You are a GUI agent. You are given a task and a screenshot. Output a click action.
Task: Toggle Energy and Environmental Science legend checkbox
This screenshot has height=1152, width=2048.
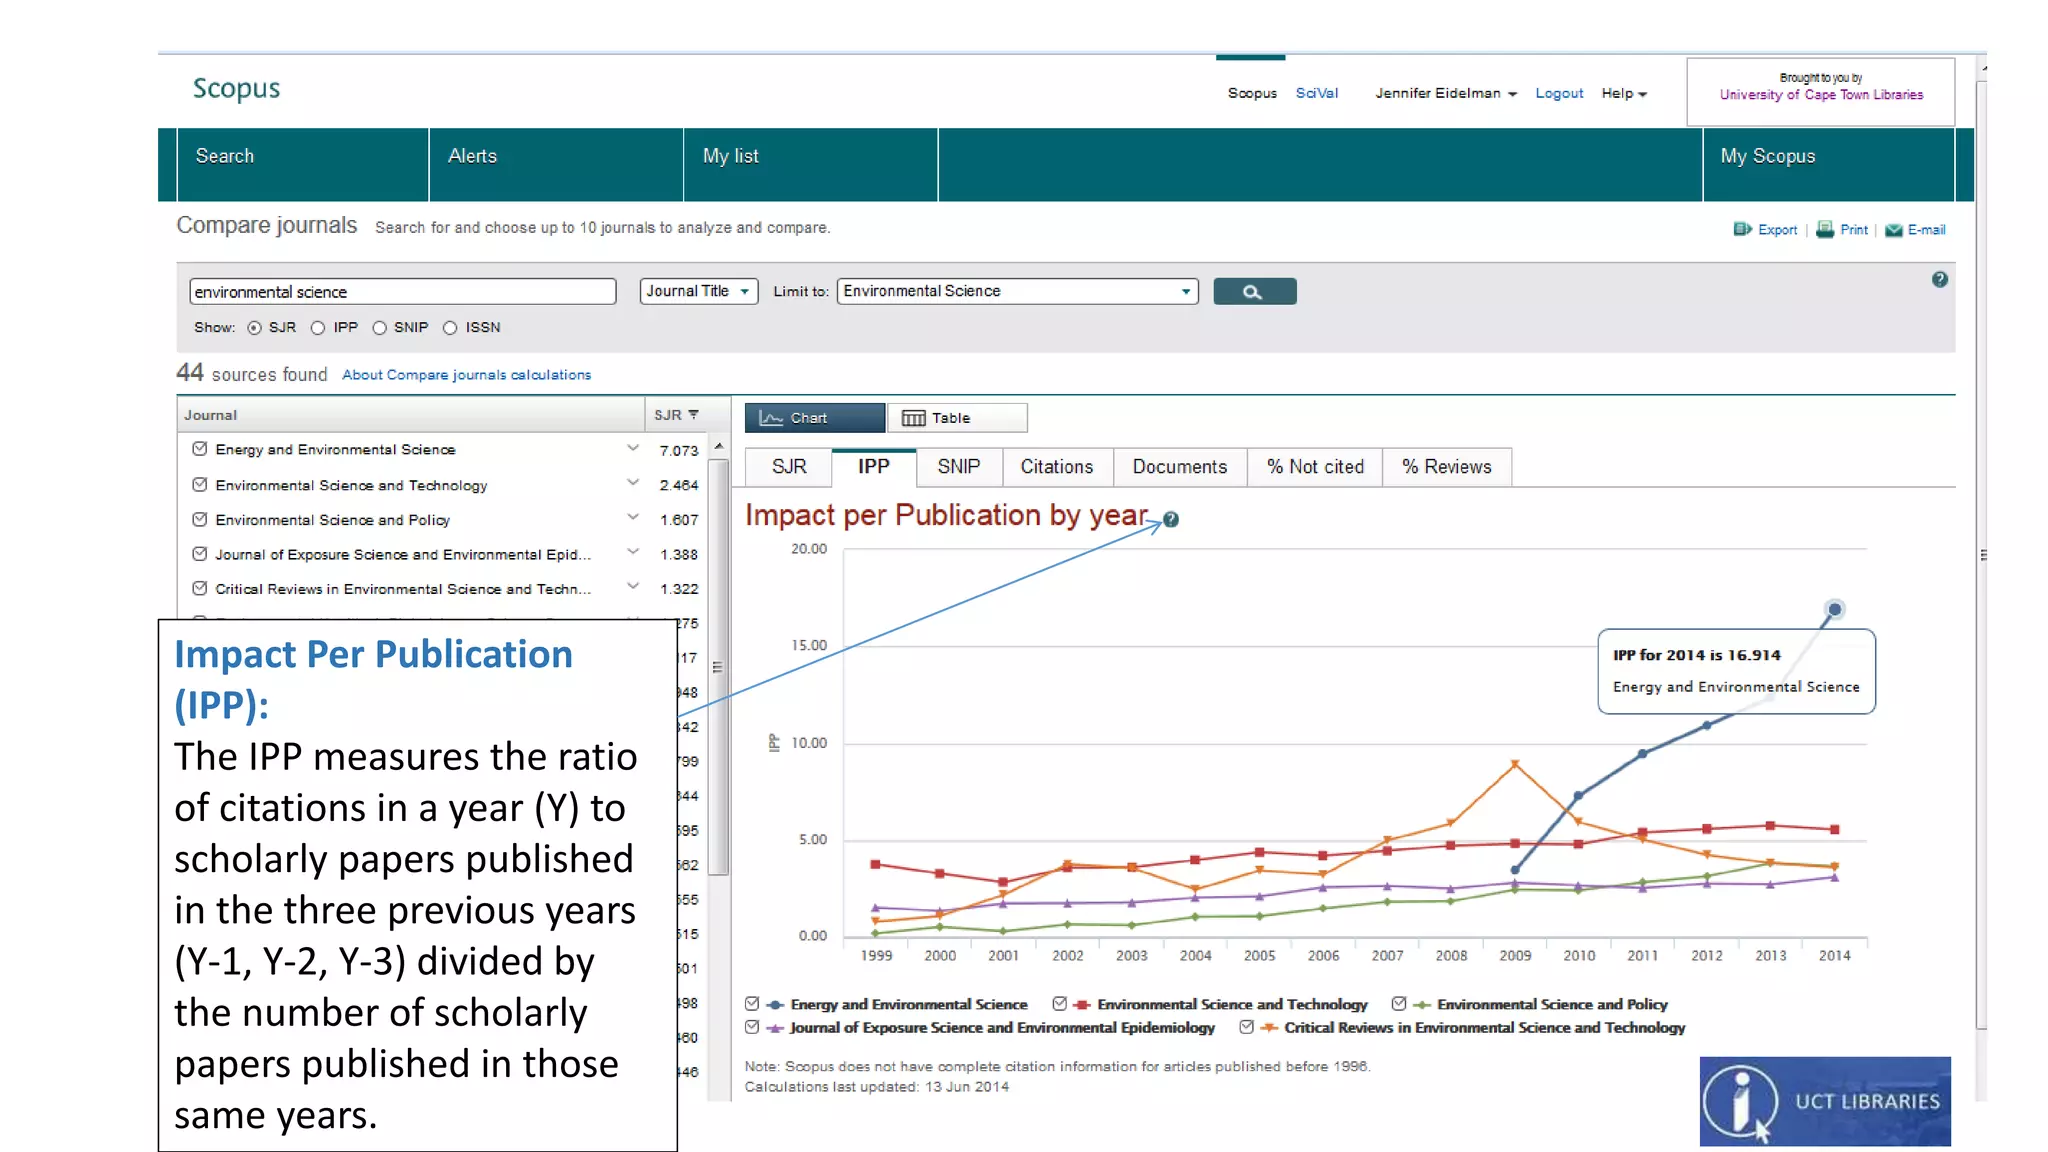click(752, 1003)
